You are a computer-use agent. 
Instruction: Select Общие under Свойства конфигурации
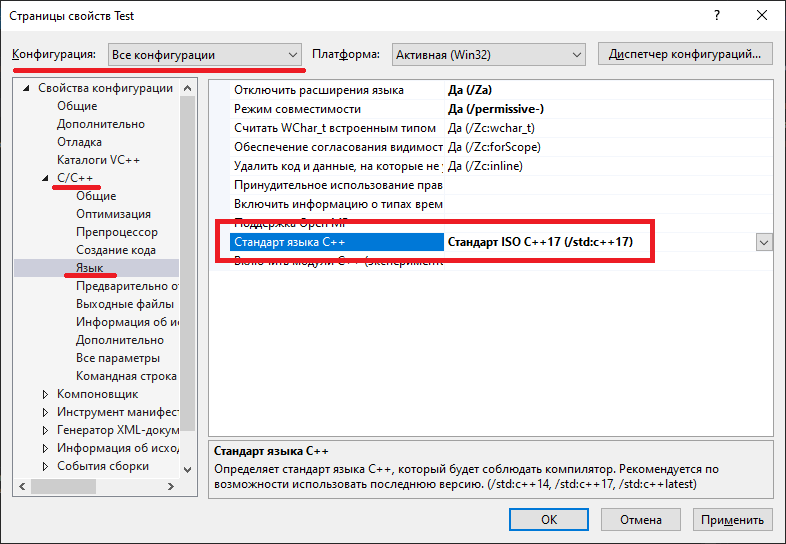click(77, 106)
